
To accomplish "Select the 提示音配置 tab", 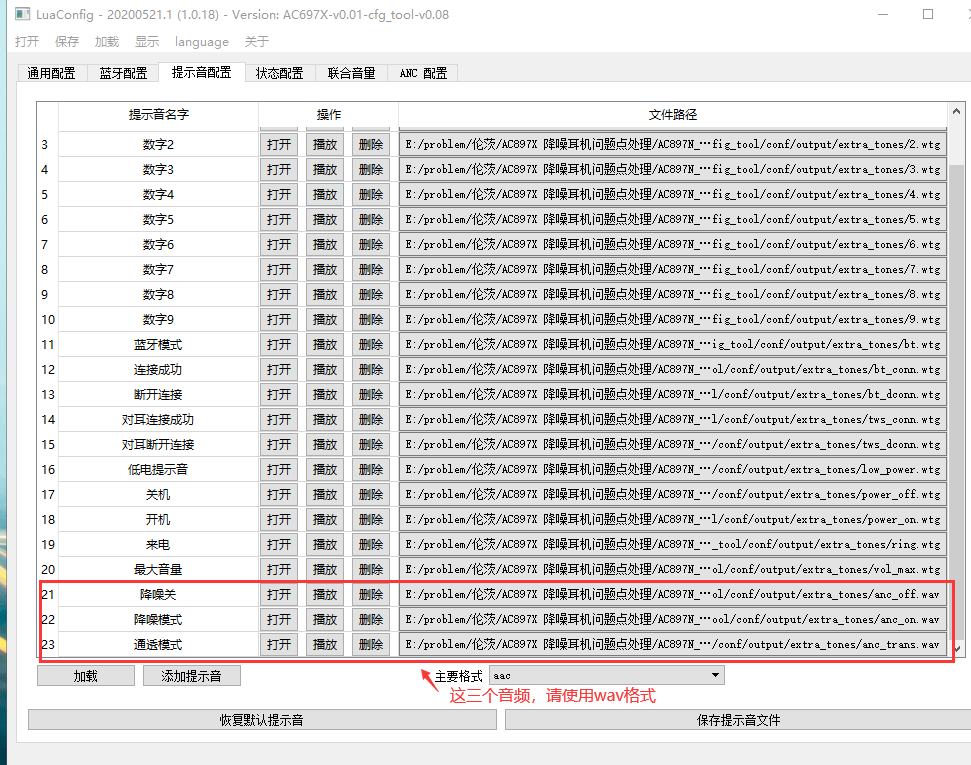I will tap(201, 72).
